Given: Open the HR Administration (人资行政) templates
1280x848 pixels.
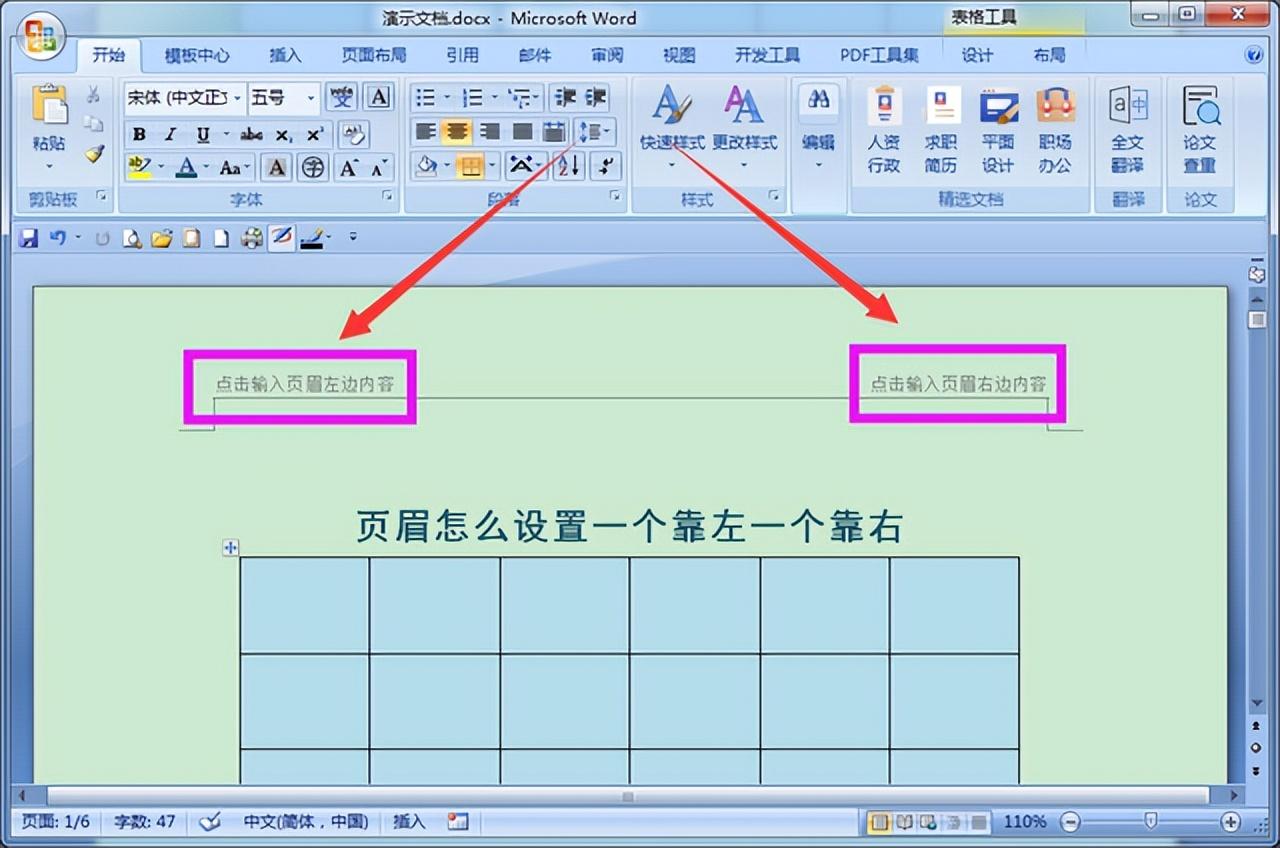Looking at the screenshot, I should (x=883, y=132).
